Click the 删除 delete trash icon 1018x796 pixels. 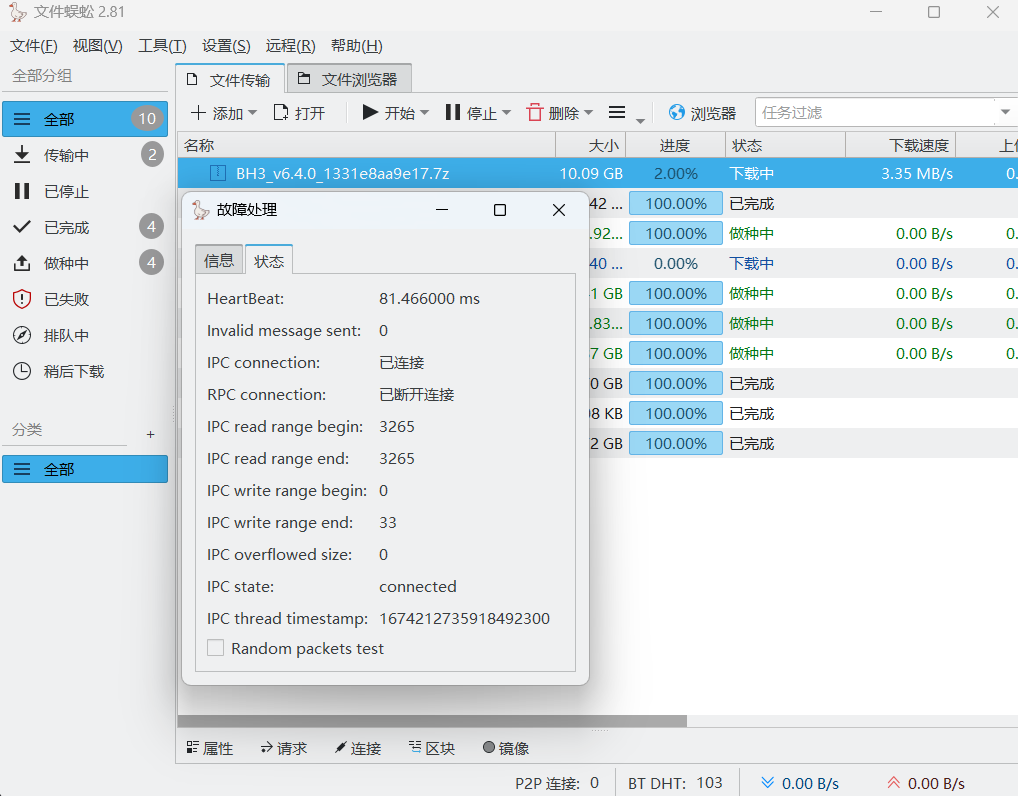[535, 112]
